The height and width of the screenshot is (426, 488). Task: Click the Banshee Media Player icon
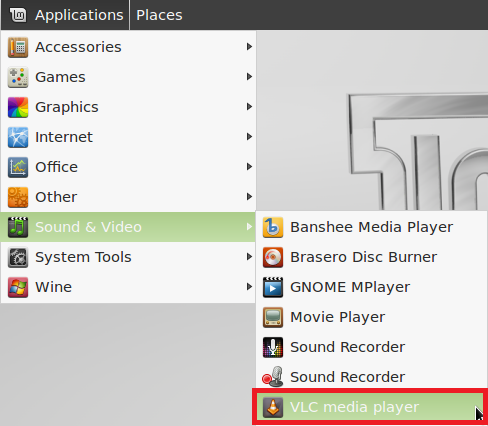(x=273, y=227)
